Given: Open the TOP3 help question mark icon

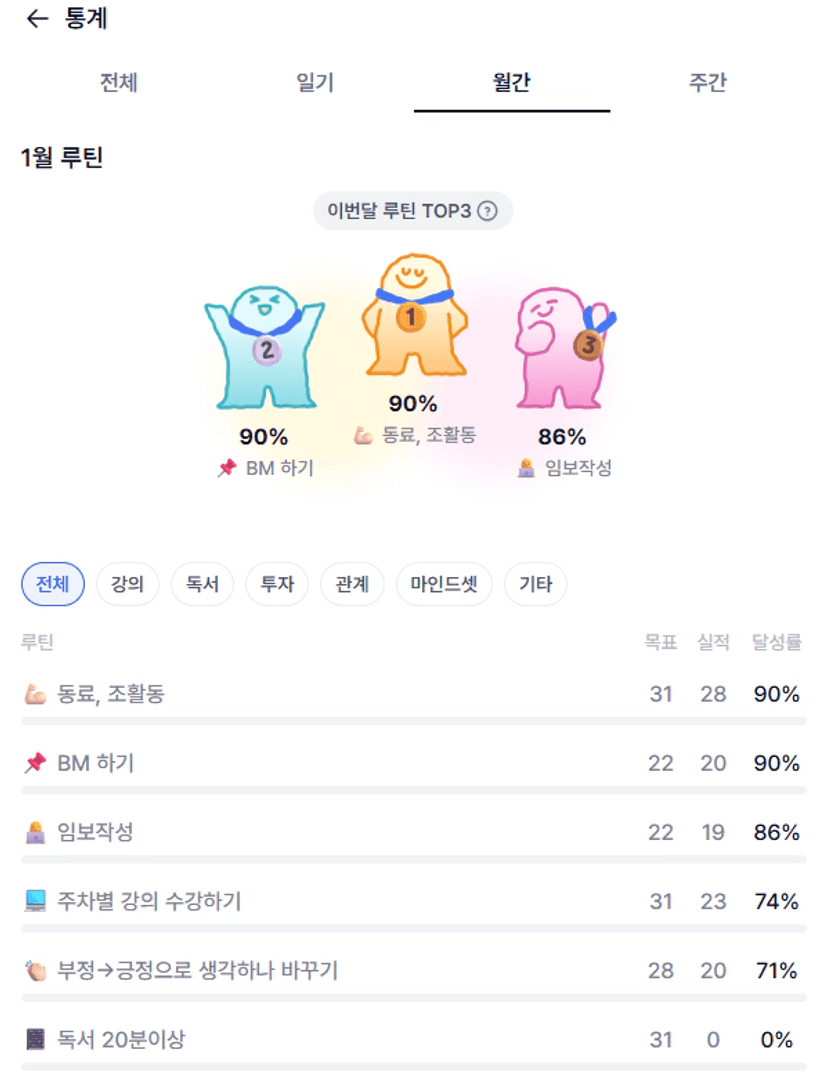Looking at the screenshot, I should 487,211.
